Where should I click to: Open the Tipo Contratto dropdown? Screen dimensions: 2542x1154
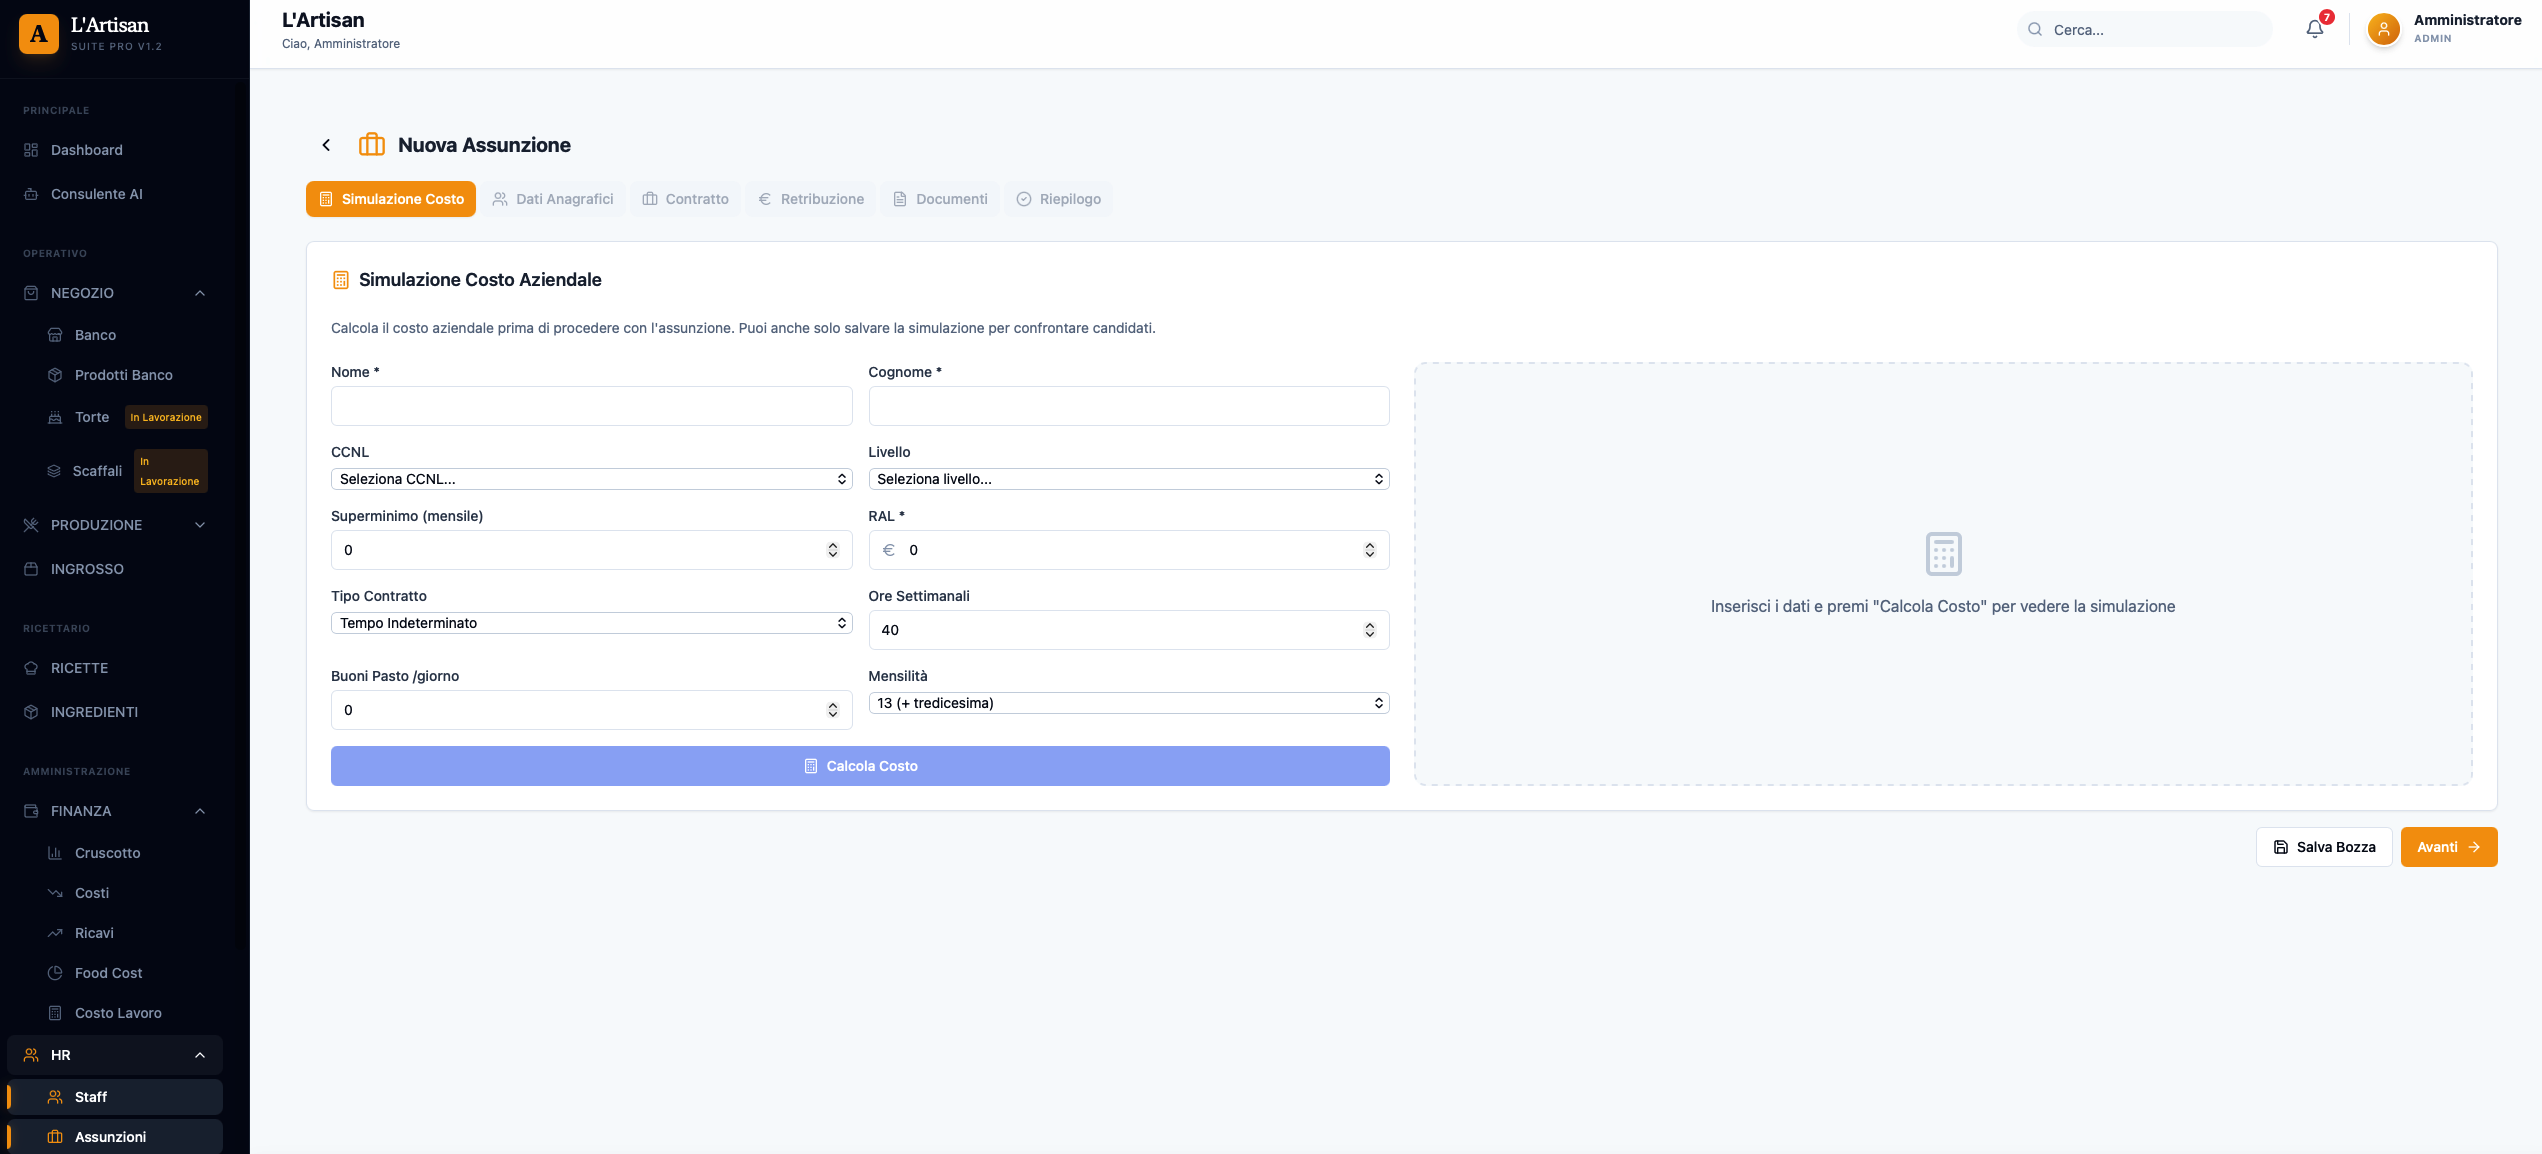point(591,623)
